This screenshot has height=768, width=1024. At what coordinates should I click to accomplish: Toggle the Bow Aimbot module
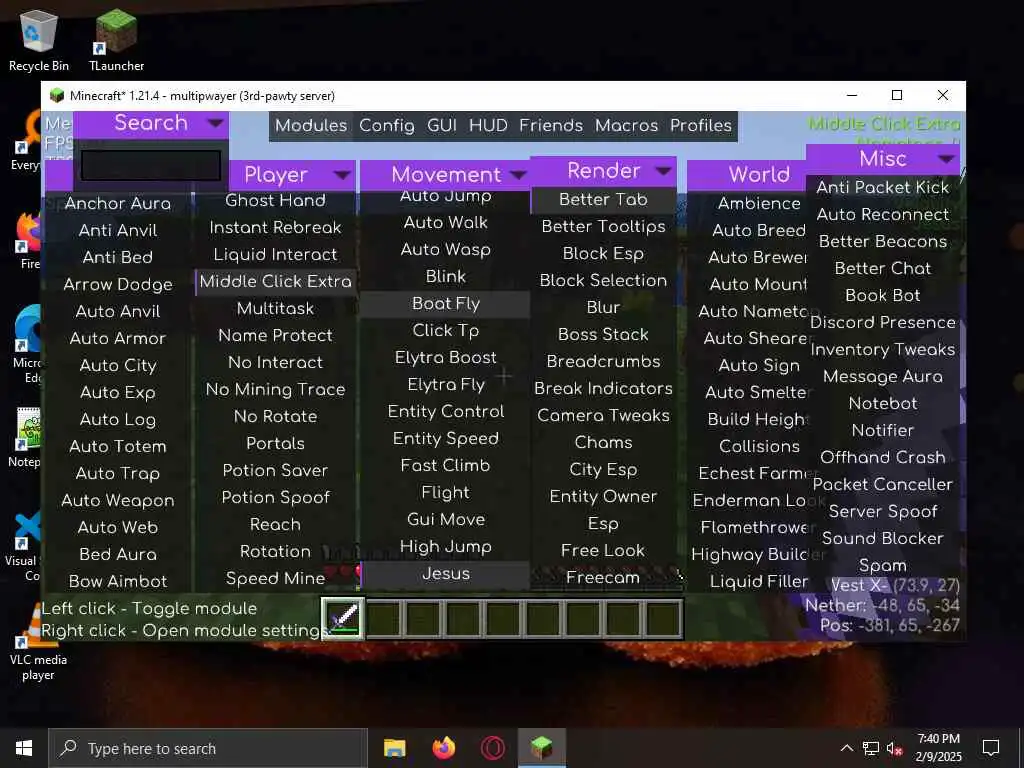(x=118, y=581)
